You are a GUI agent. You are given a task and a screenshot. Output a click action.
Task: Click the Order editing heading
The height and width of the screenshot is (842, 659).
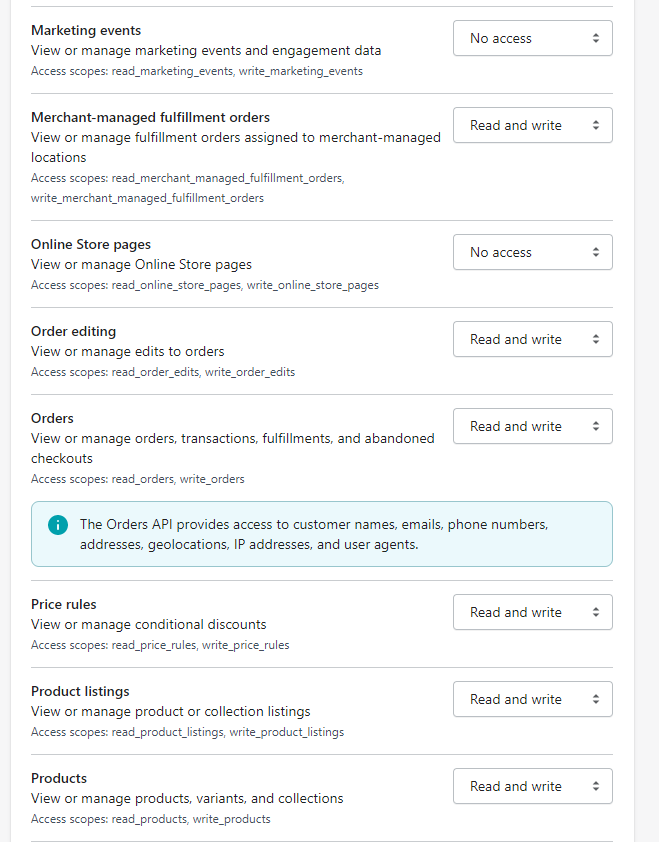[x=73, y=331]
